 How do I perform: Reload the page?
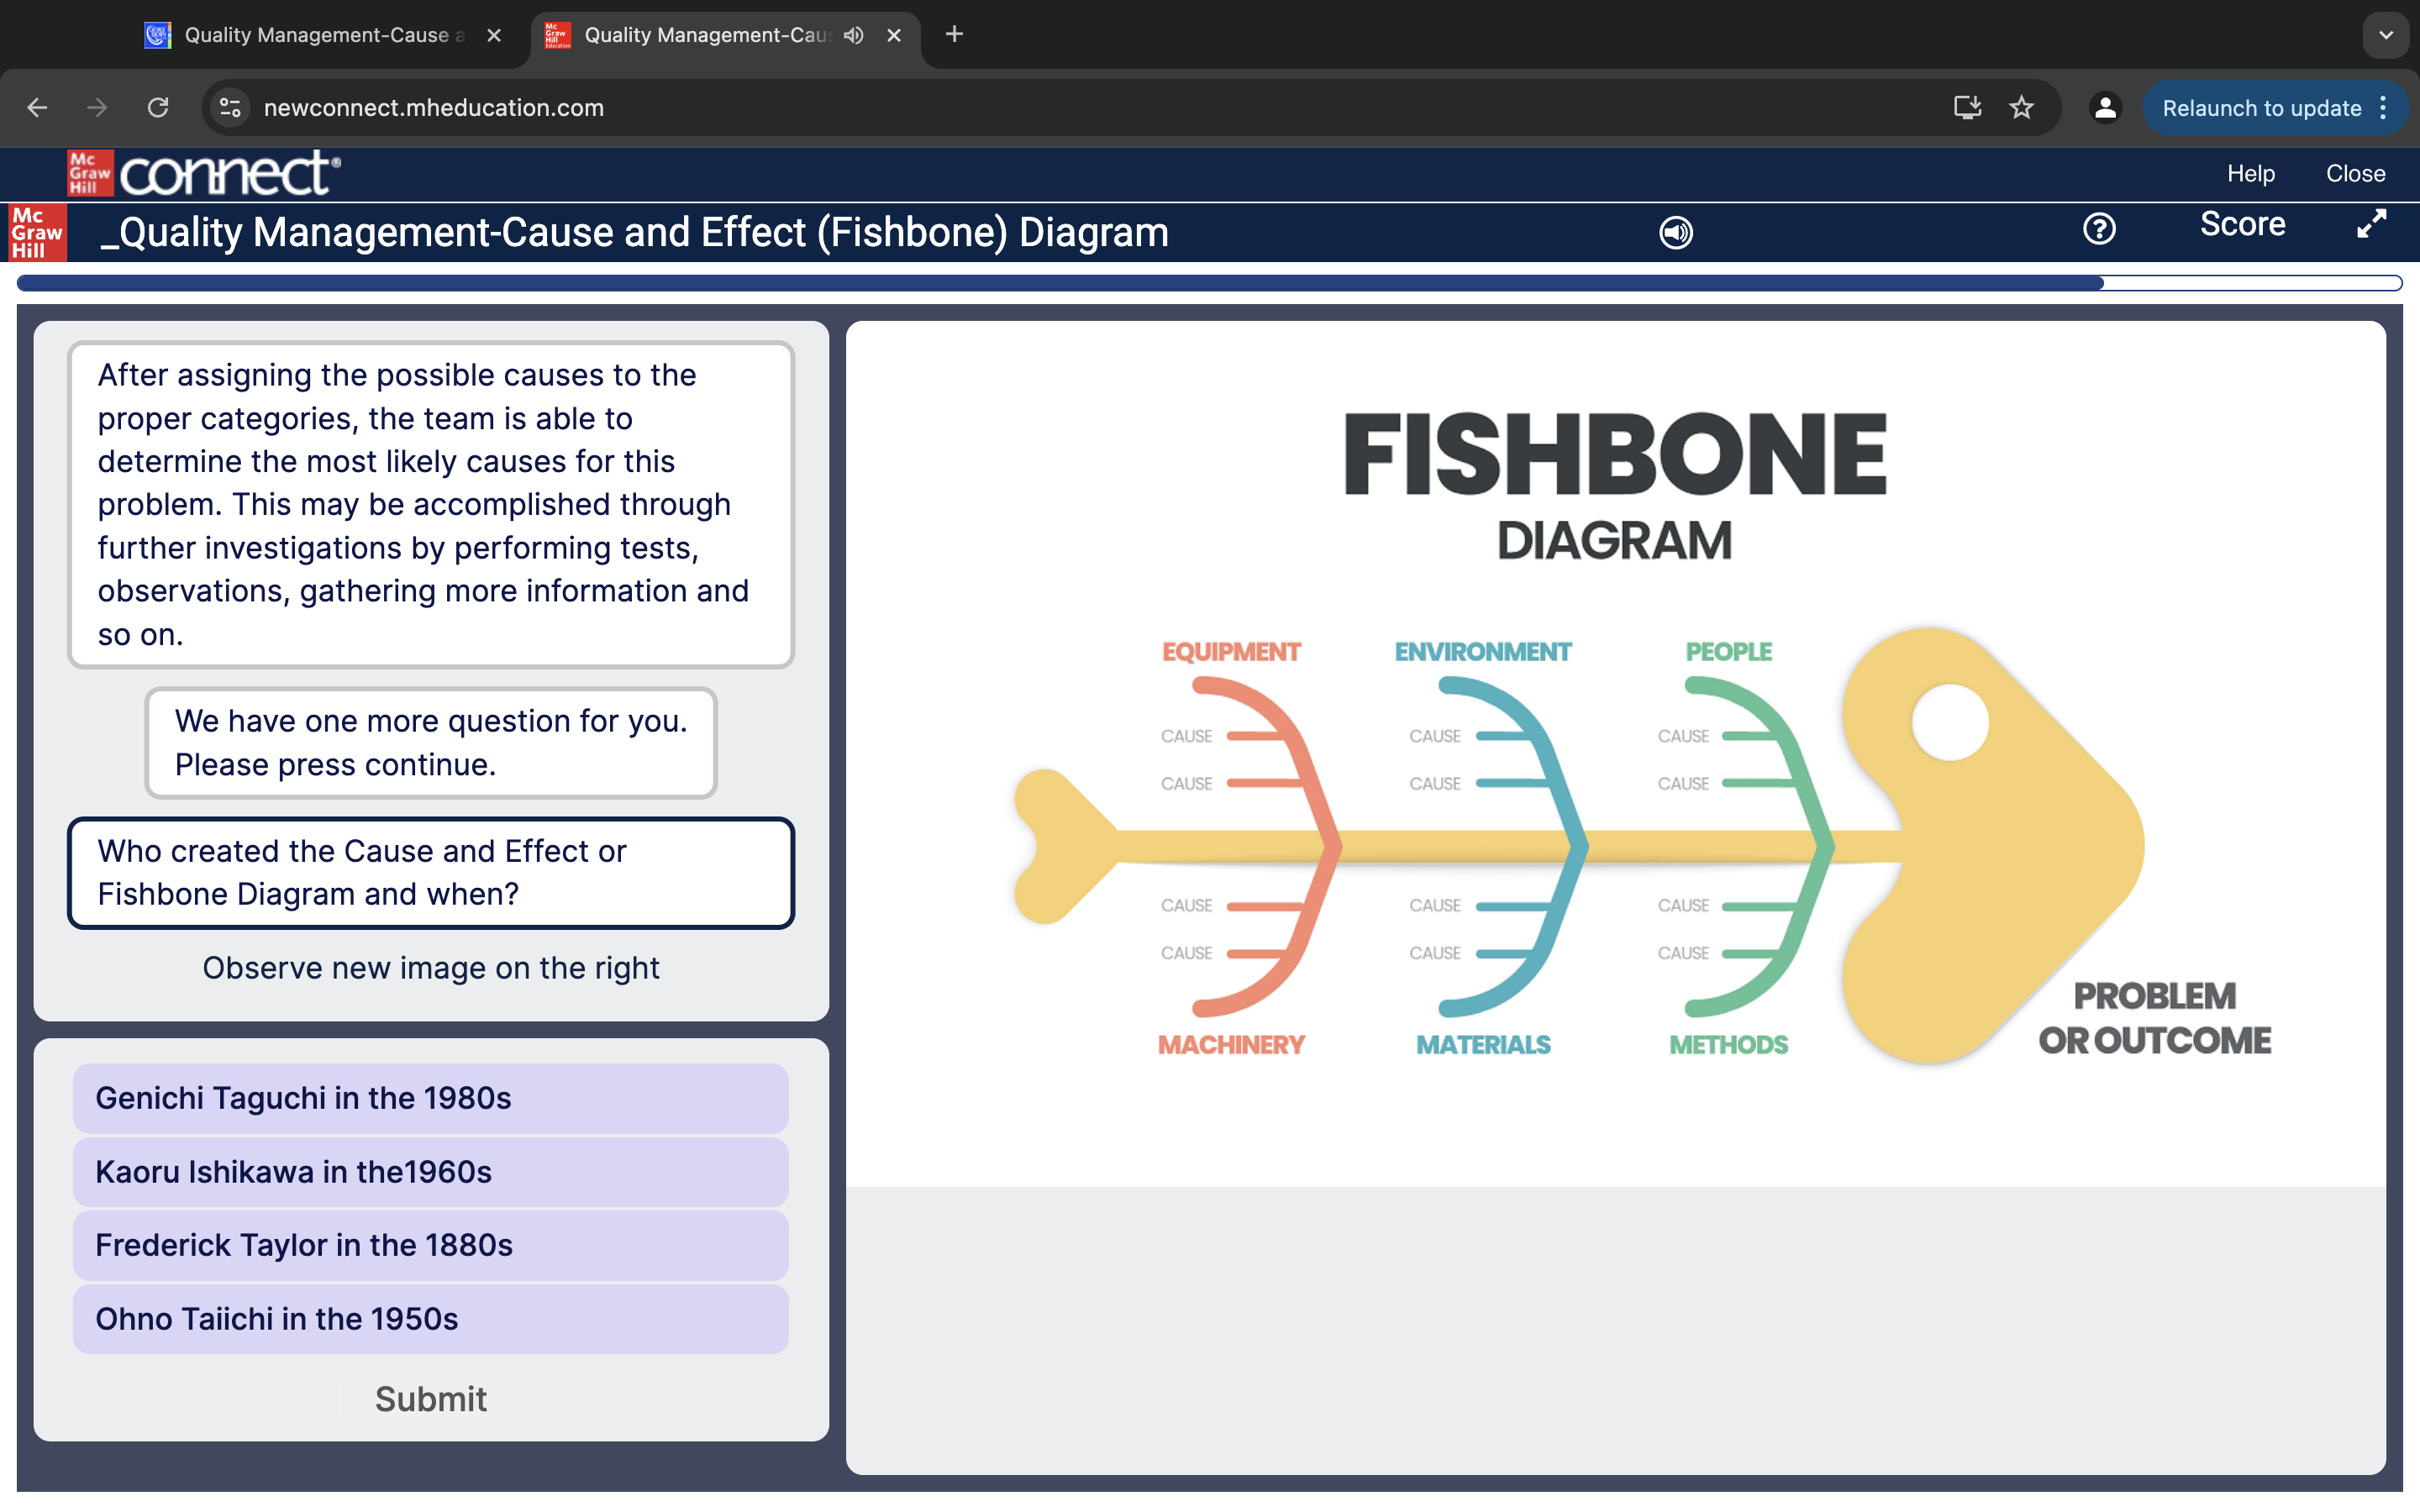158,108
